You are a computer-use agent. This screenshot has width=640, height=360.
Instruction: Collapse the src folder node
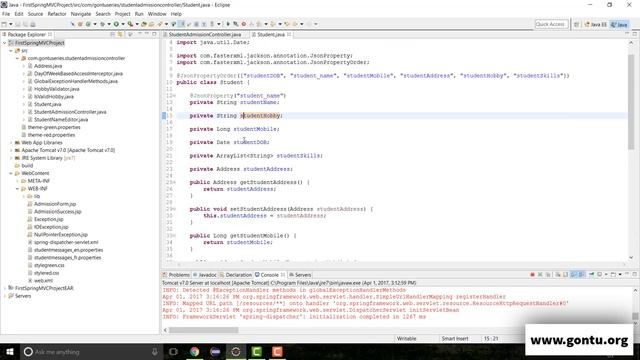coord(11,51)
